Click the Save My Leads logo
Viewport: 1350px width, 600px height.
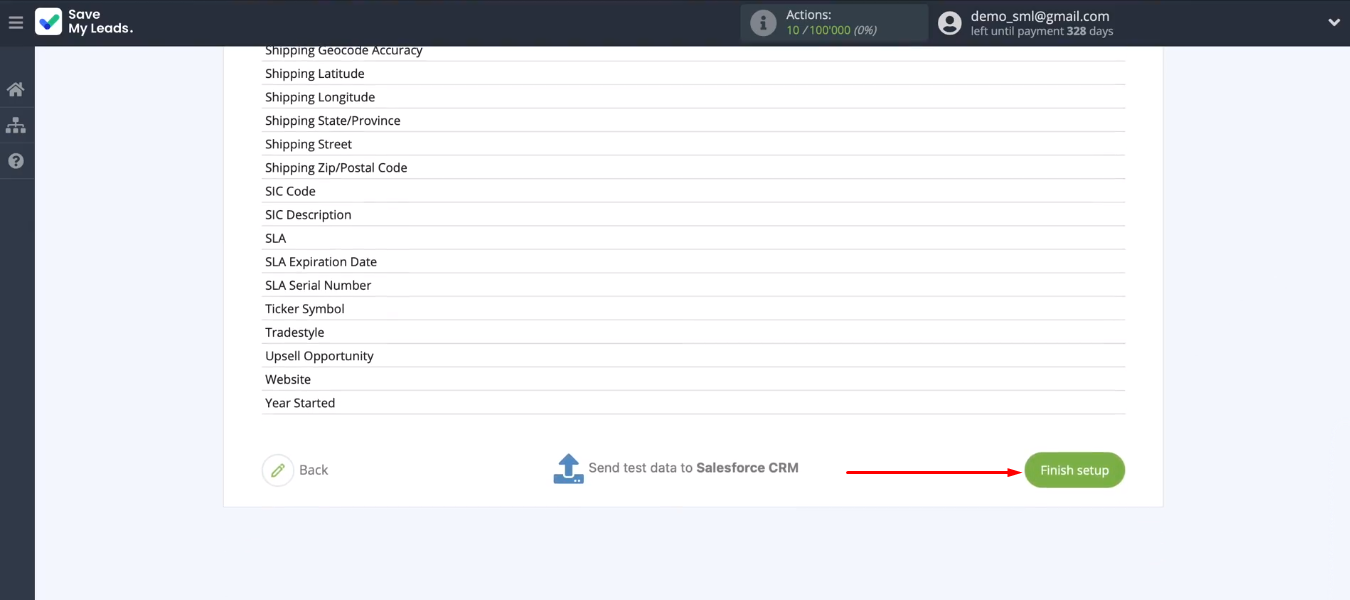pos(84,22)
